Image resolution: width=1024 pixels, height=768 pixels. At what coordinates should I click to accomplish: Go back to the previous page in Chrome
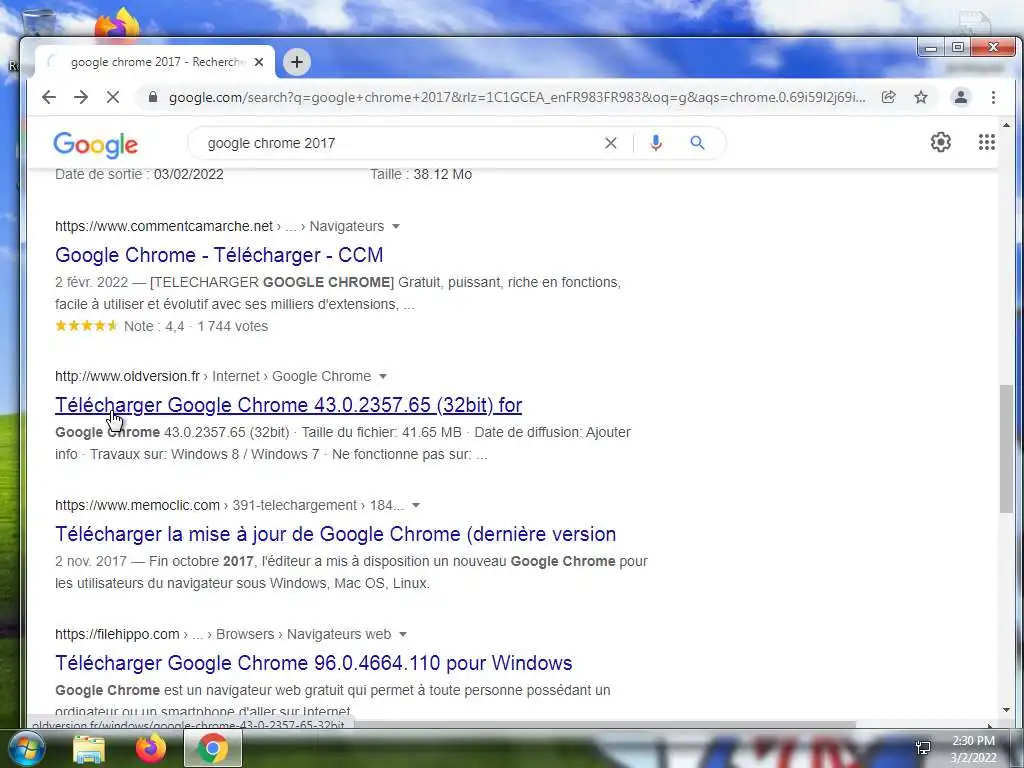(49, 97)
